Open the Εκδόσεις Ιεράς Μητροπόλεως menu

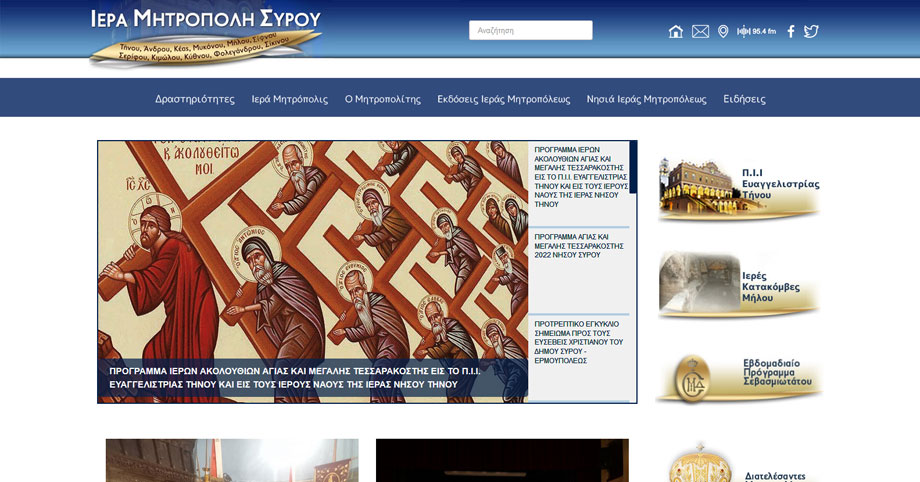pyautogui.click(x=503, y=99)
